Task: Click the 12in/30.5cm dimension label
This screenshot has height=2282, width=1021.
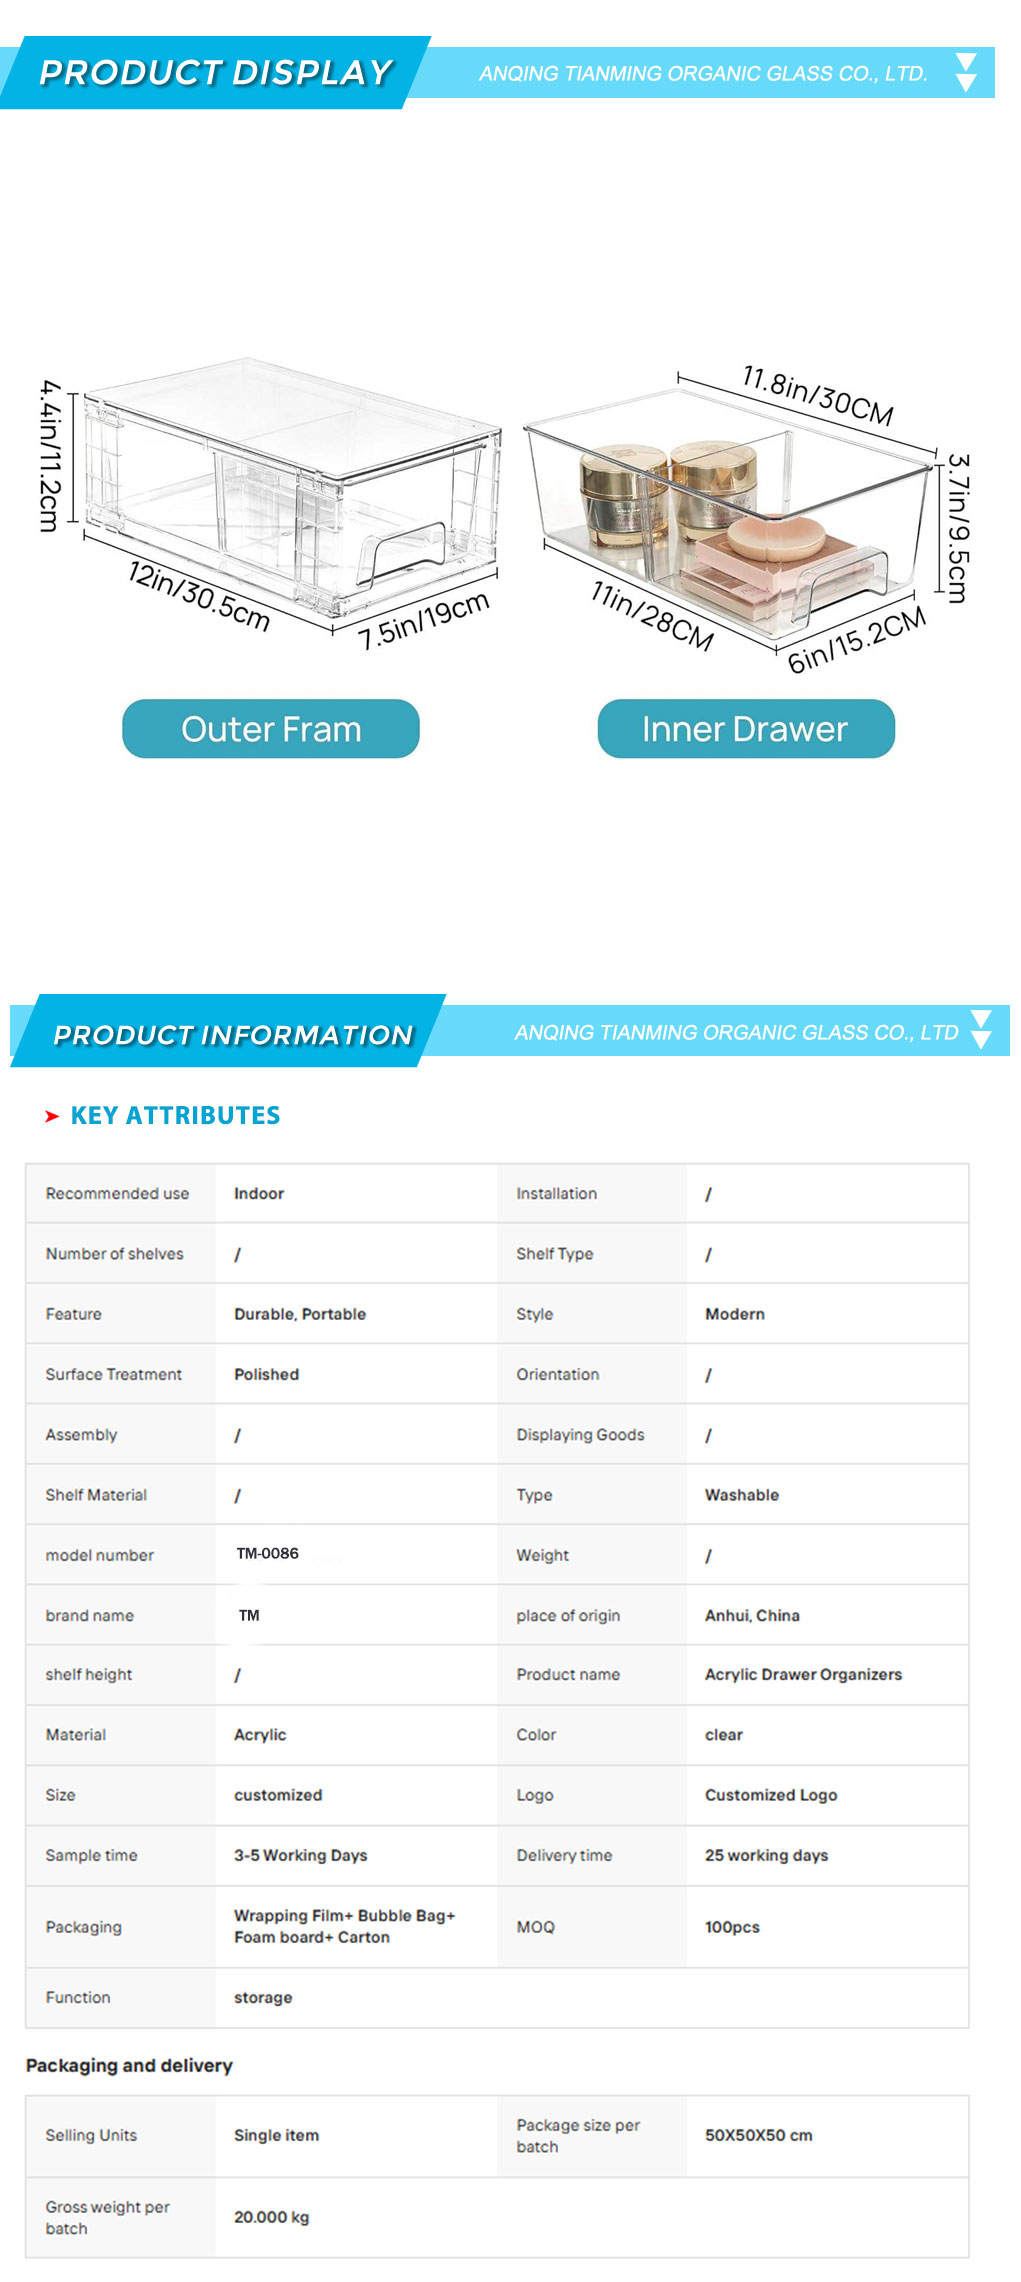Action: [x=200, y=596]
